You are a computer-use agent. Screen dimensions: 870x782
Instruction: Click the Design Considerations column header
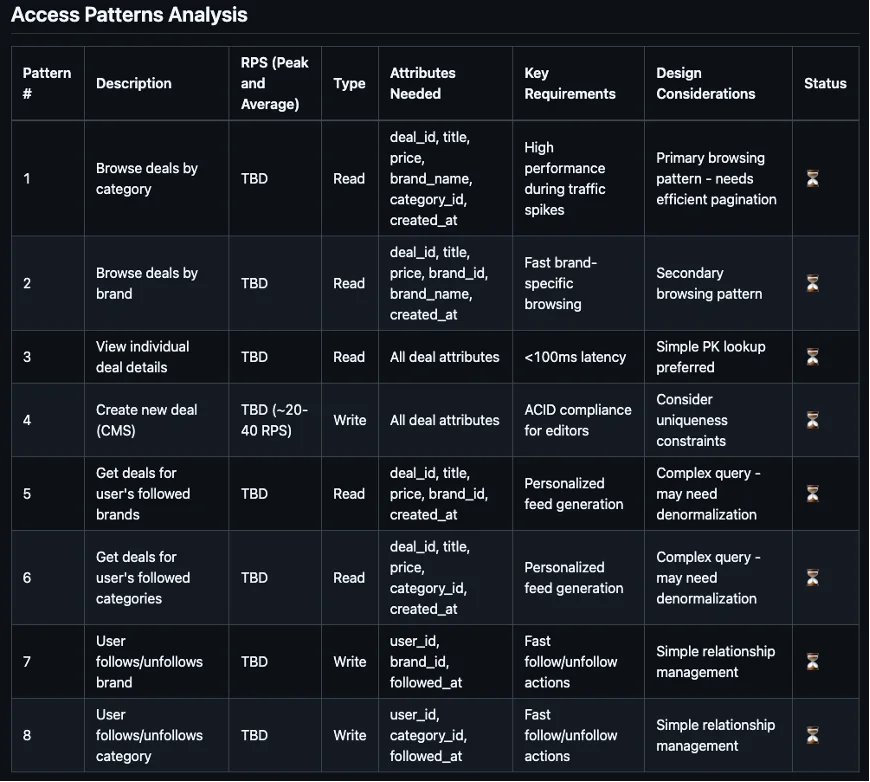point(706,83)
